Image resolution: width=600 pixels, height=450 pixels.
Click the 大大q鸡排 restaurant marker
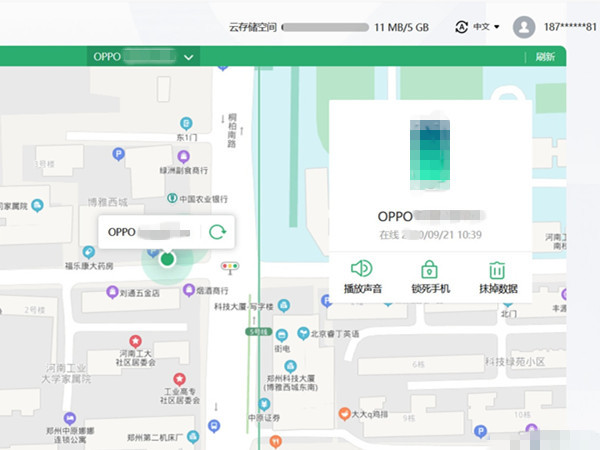pyautogui.click(x=343, y=412)
